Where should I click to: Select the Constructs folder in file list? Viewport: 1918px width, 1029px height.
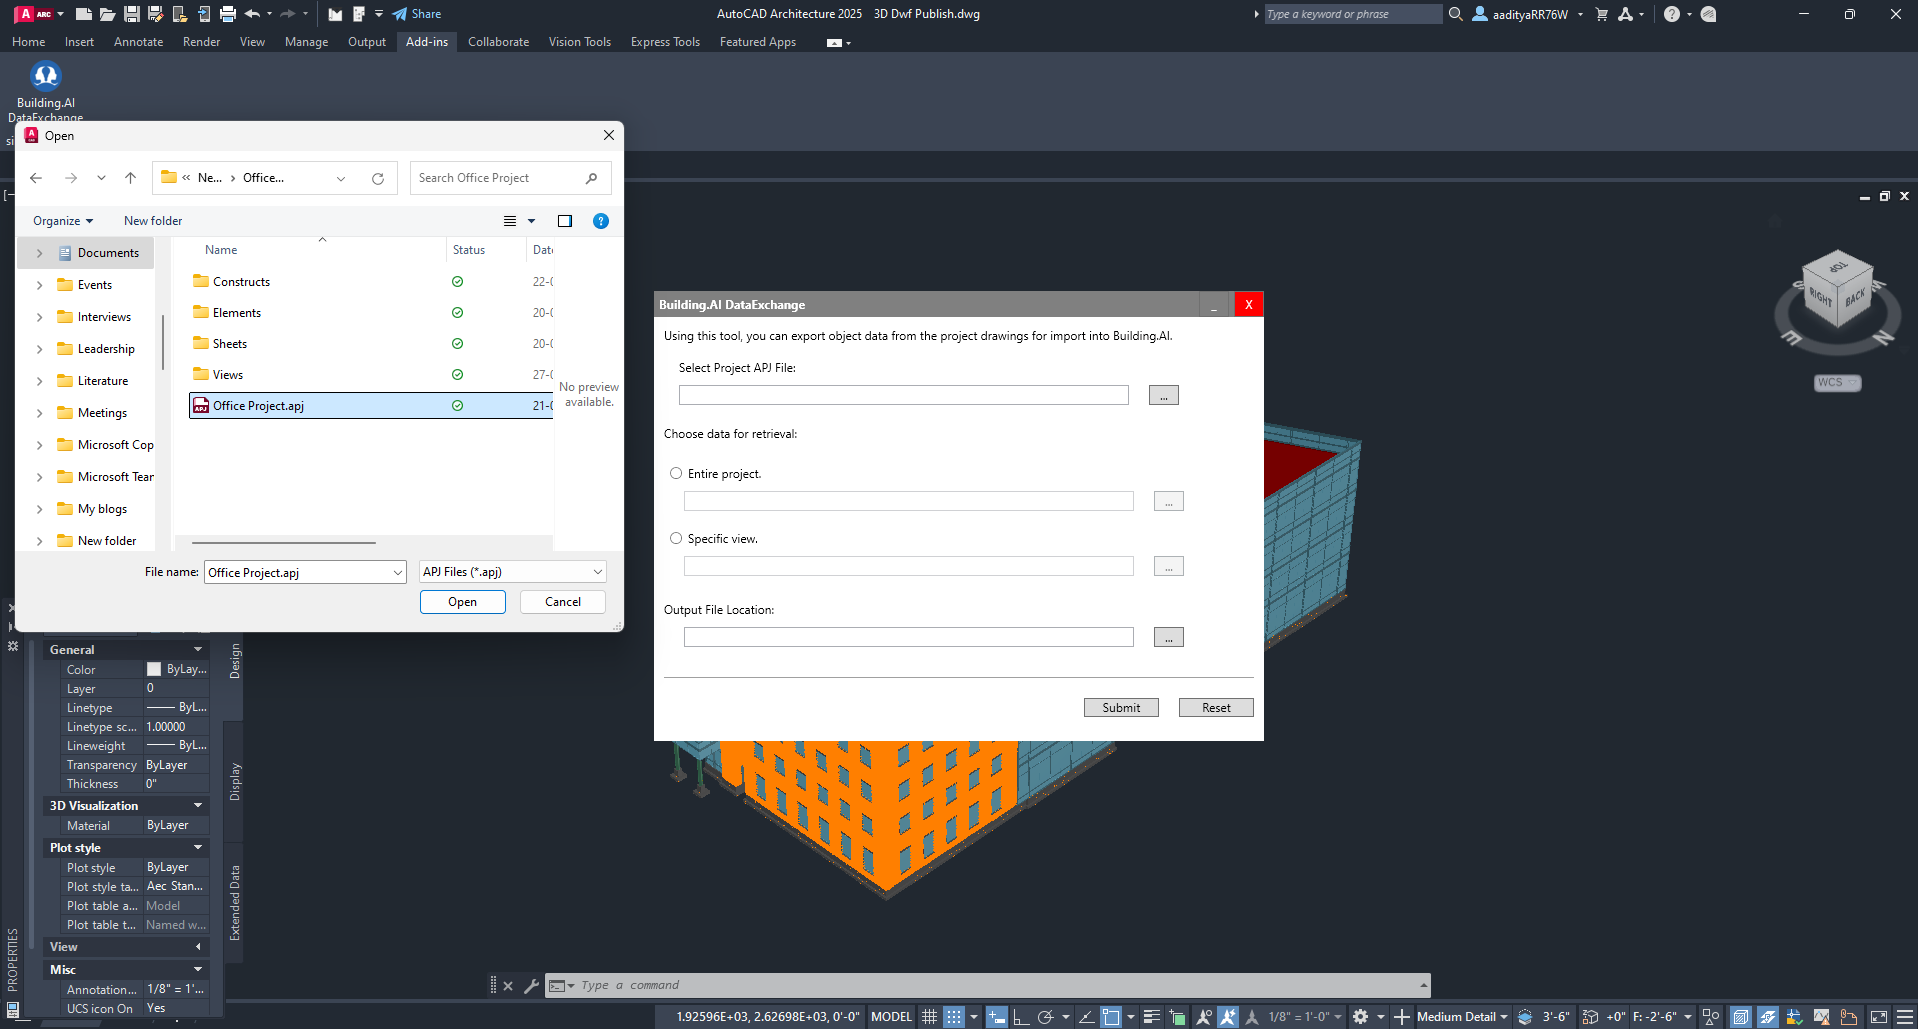241,282
